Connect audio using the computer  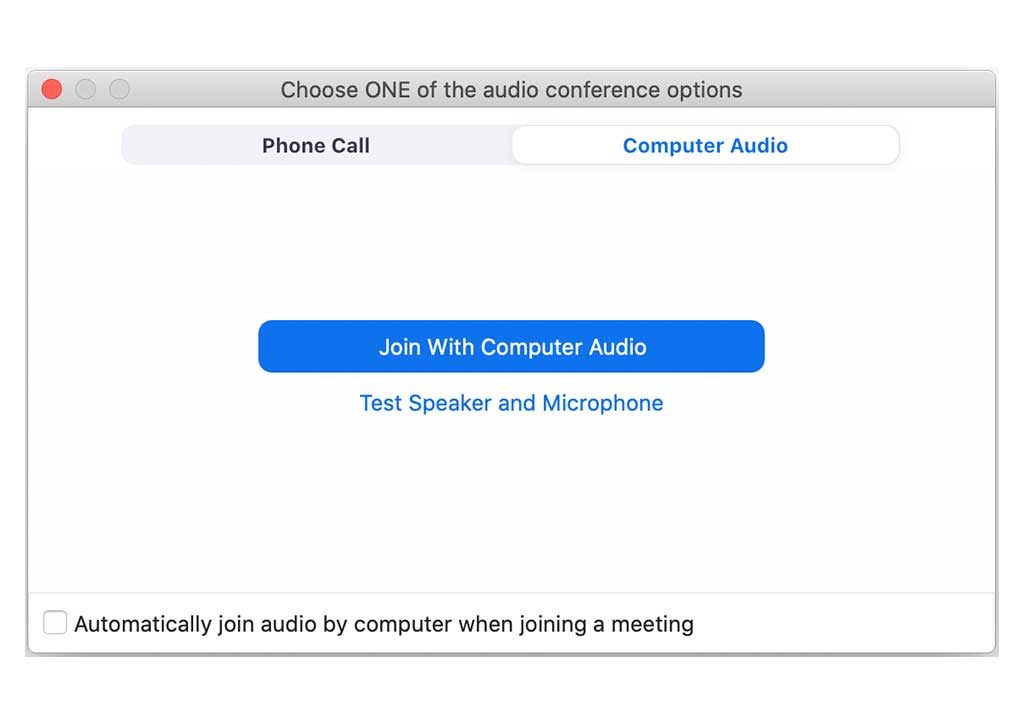click(511, 347)
